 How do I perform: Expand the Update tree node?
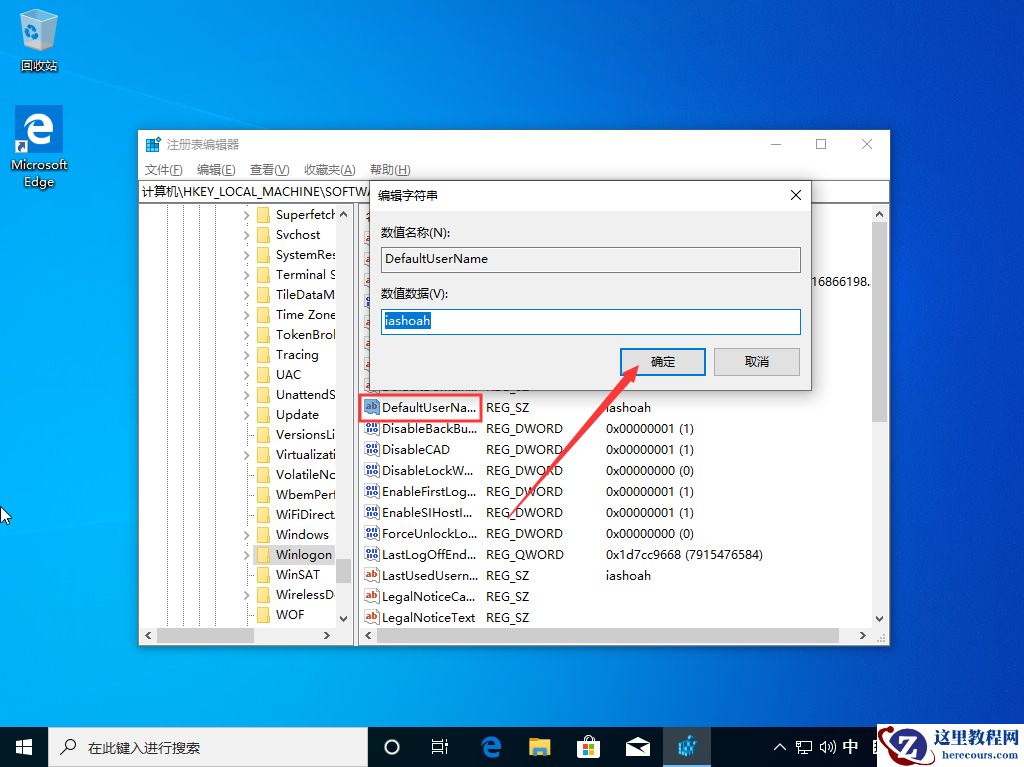coord(245,414)
